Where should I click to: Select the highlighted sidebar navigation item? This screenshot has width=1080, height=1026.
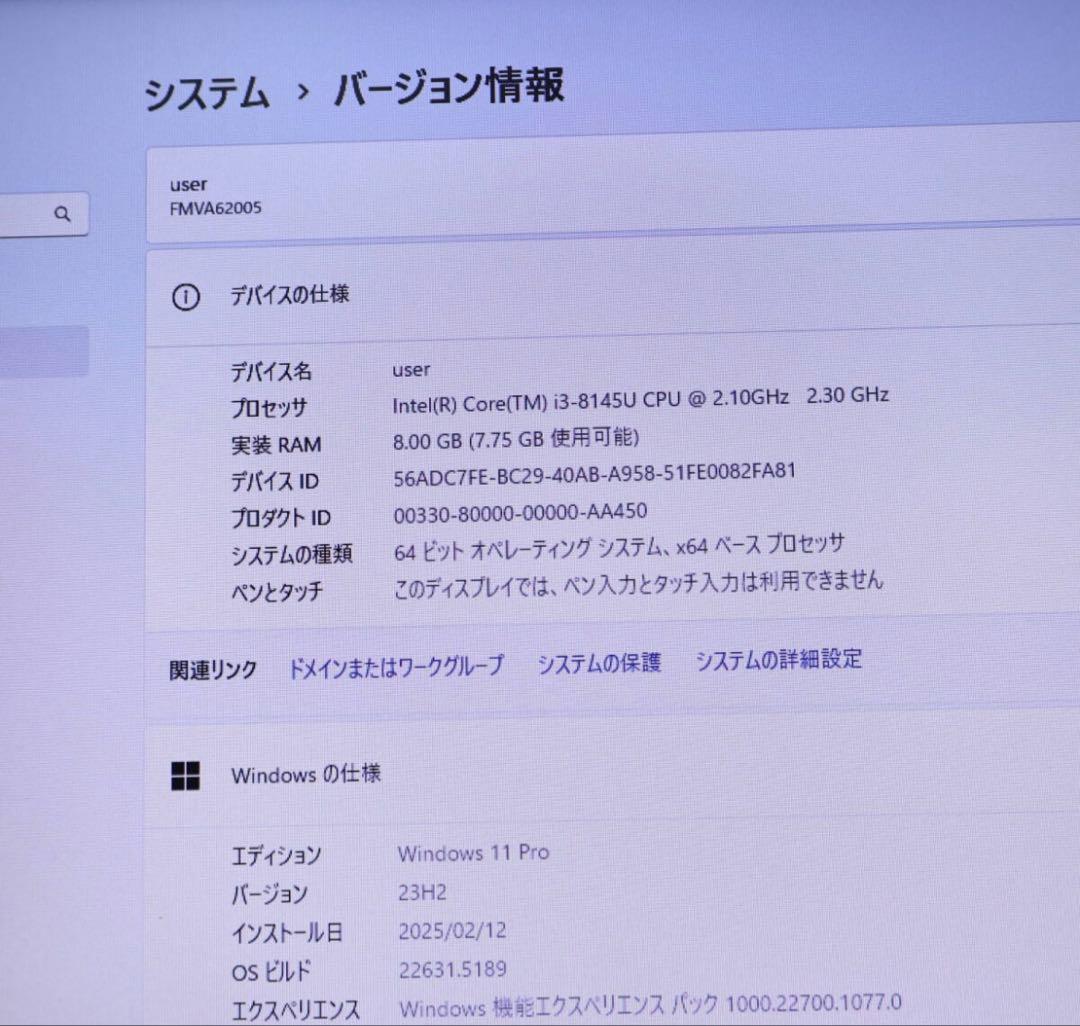[43, 351]
